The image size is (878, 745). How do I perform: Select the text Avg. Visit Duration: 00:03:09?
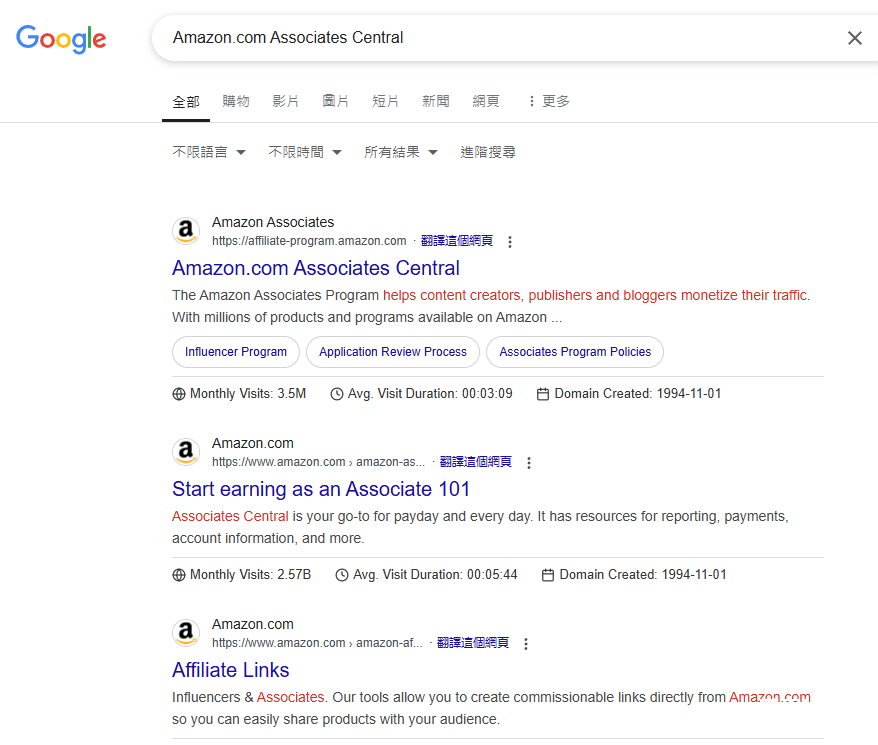[430, 394]
